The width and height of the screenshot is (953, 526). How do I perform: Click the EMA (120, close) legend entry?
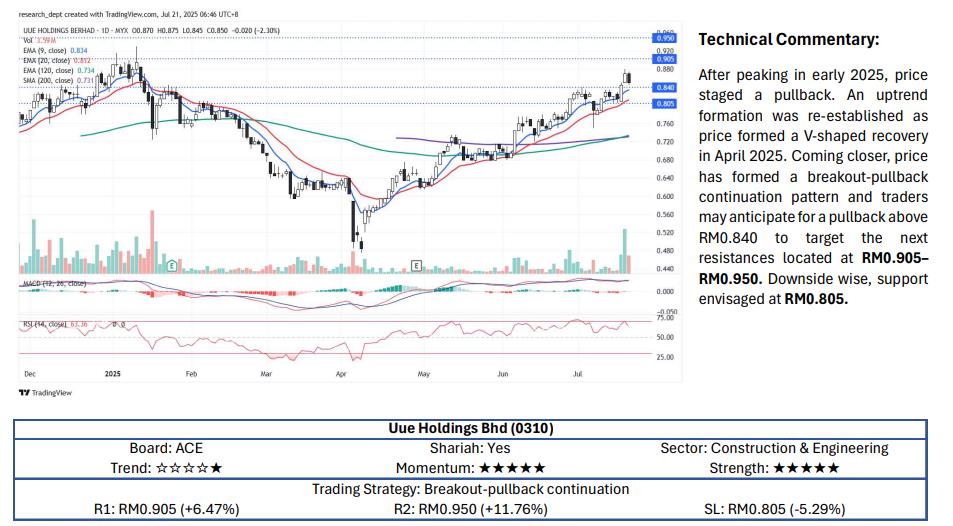(58, 71)
